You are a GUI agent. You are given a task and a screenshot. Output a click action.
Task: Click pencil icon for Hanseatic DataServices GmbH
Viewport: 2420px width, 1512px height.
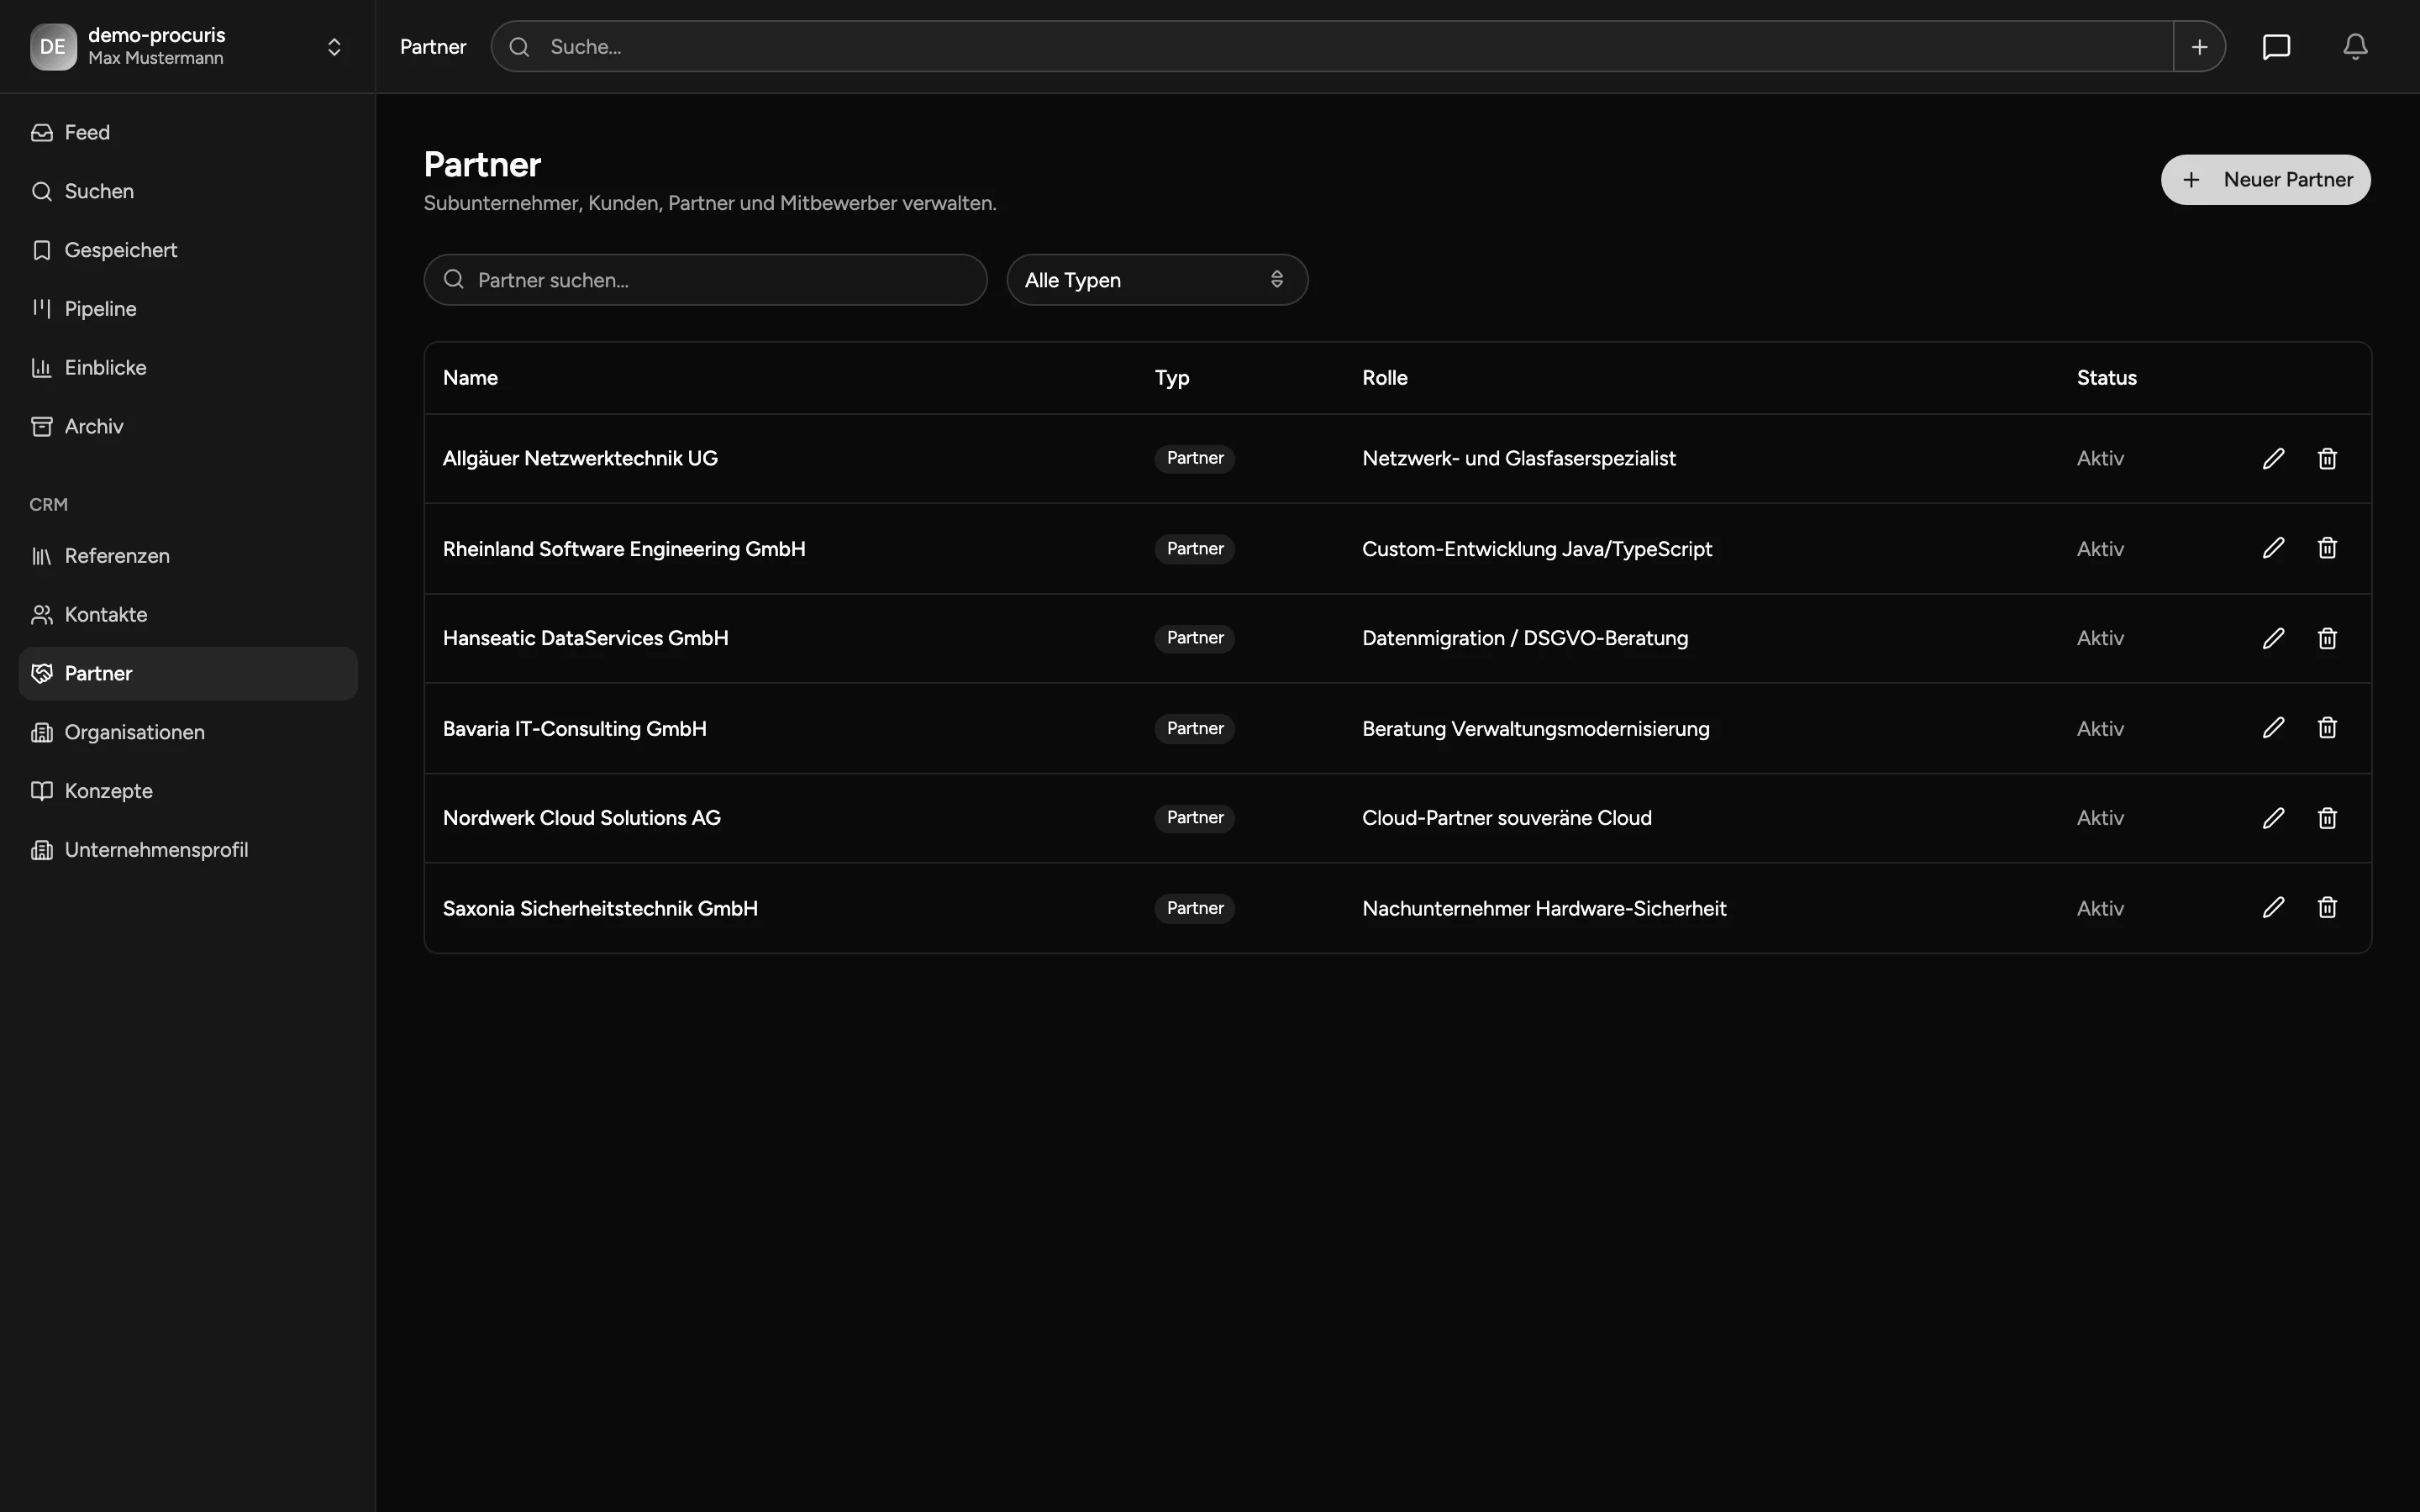(2273, 638)
